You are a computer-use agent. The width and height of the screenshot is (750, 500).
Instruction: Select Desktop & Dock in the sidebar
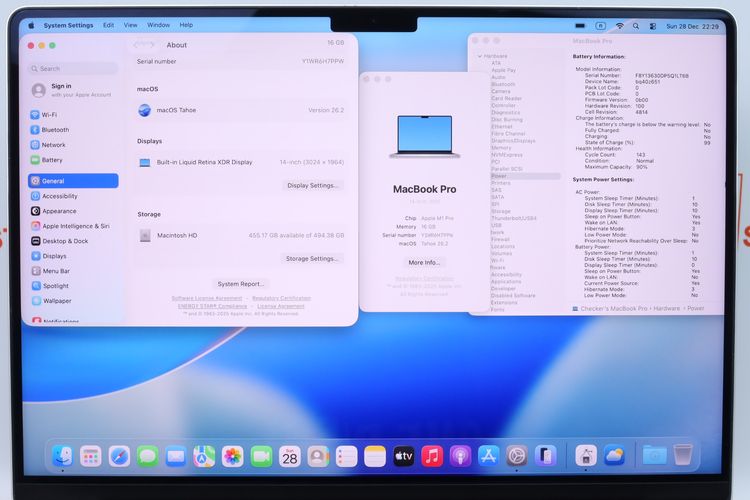[73, 241]
